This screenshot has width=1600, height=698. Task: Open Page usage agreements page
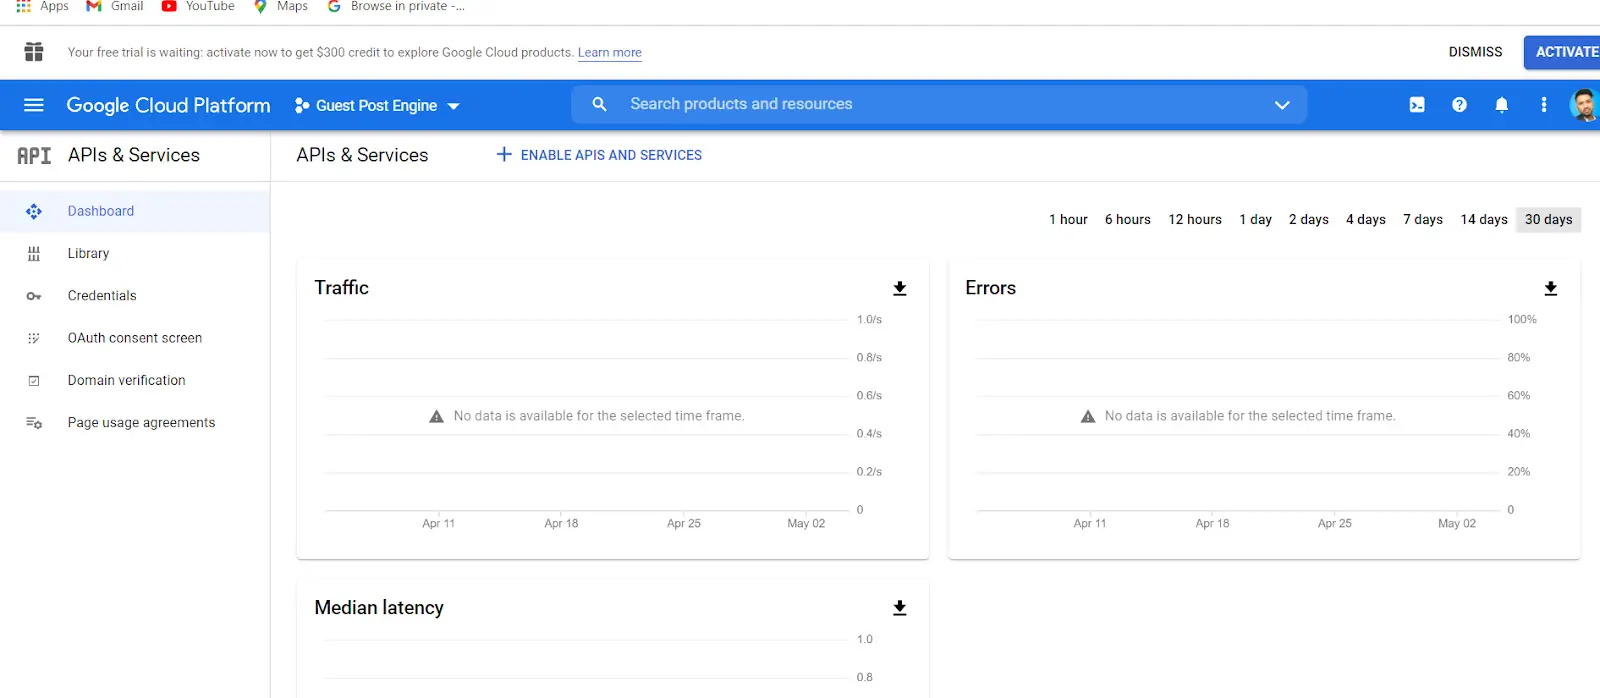pyautogui.click(x=135, y=423)
